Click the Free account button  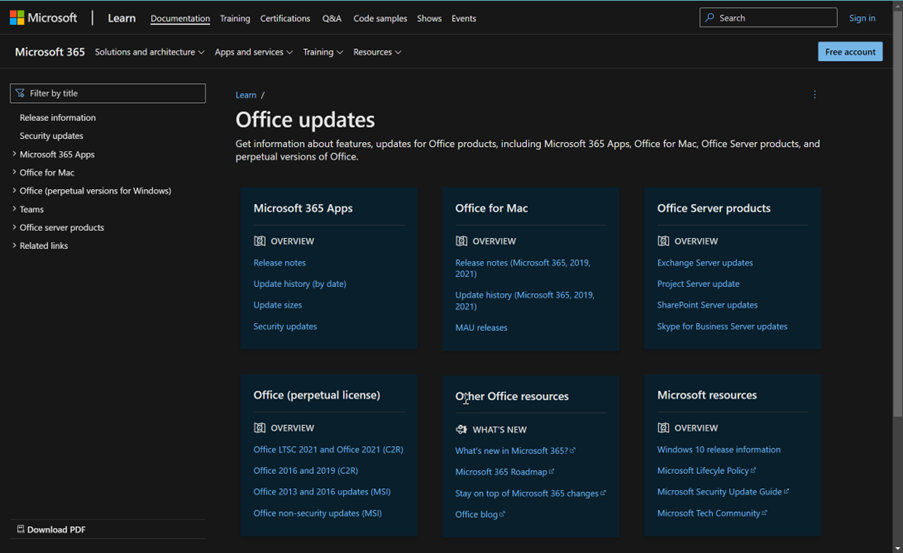click(850, 51)
